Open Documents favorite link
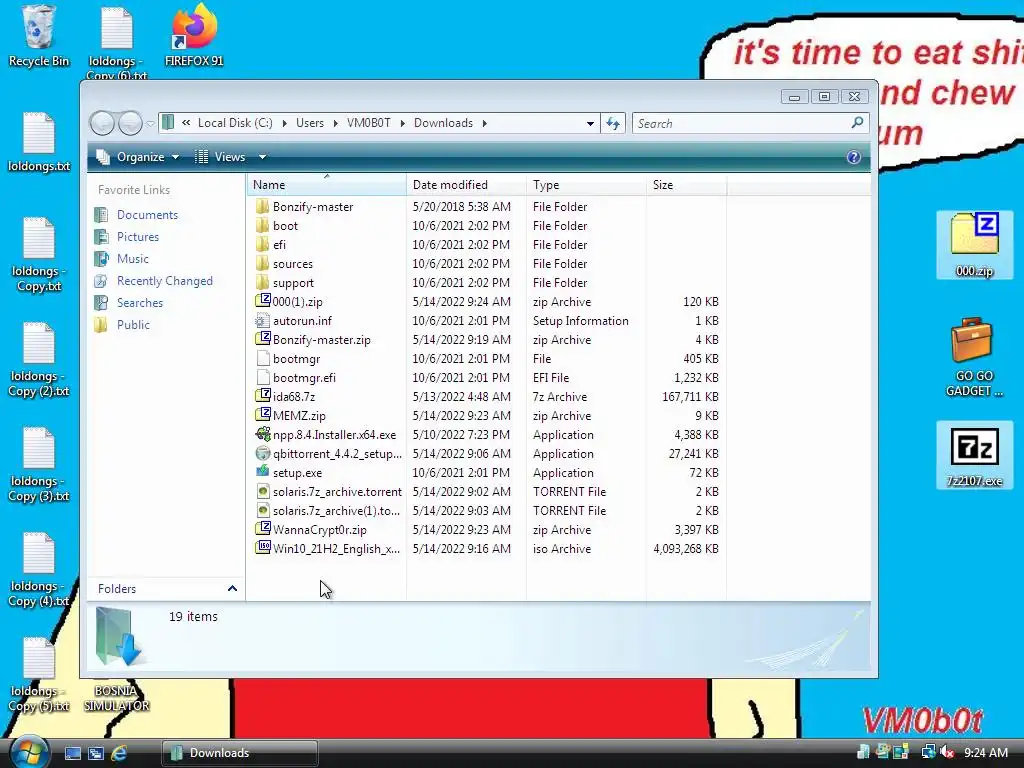This screenshot has width=1024, height=768. [147, 215]
